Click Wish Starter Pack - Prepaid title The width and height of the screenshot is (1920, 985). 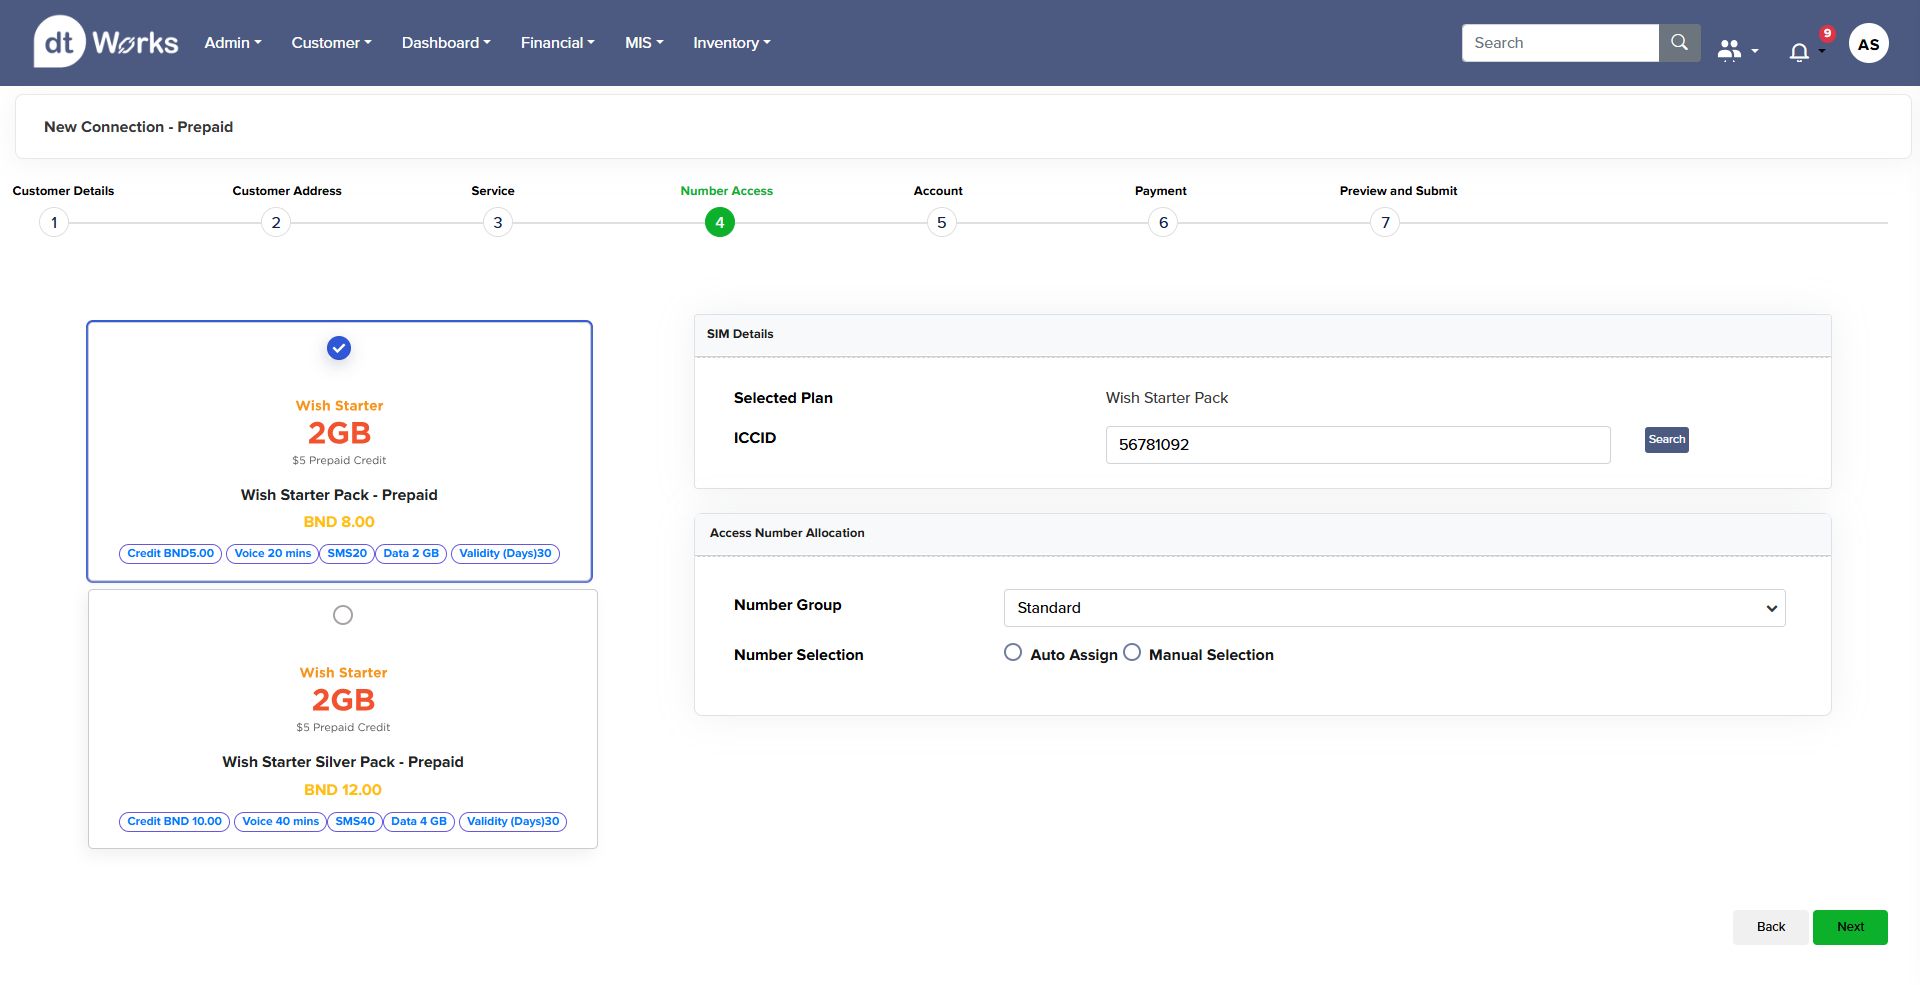point(339,495)
